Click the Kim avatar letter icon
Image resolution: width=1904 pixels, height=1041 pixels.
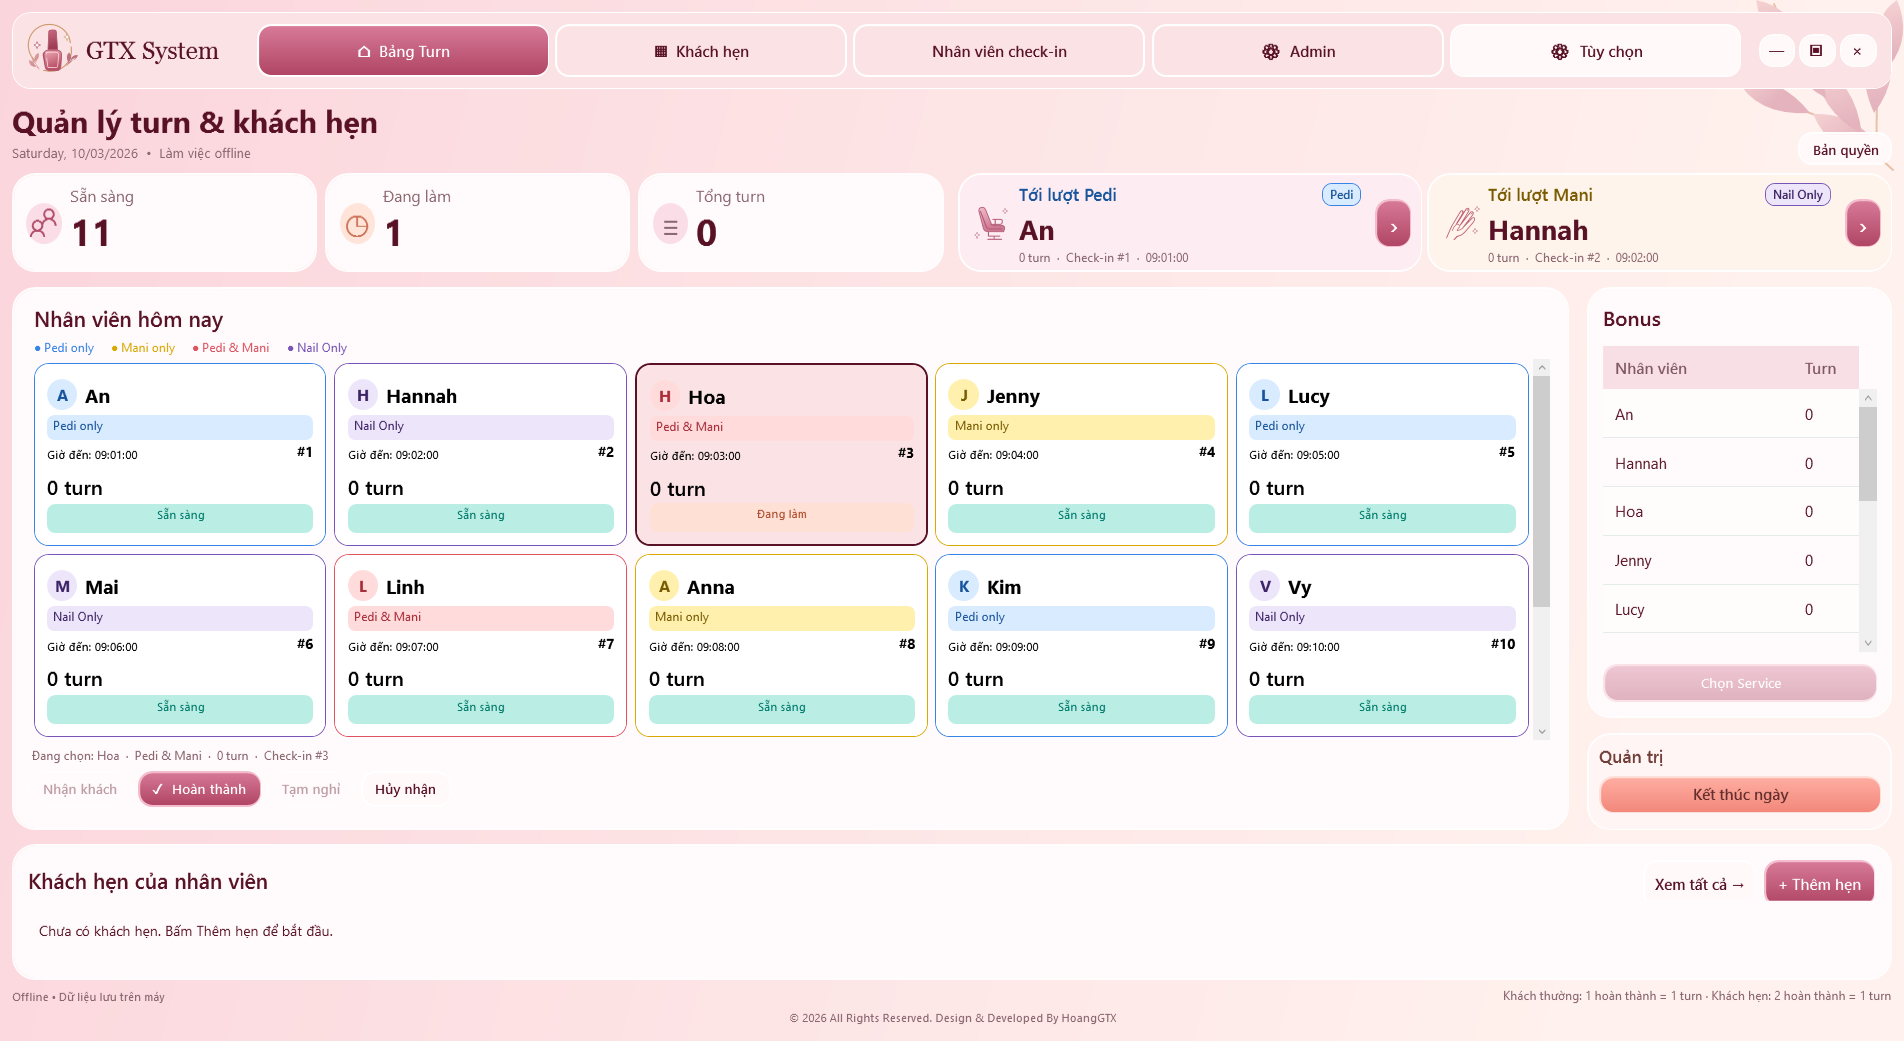click(x=963, y=586)
